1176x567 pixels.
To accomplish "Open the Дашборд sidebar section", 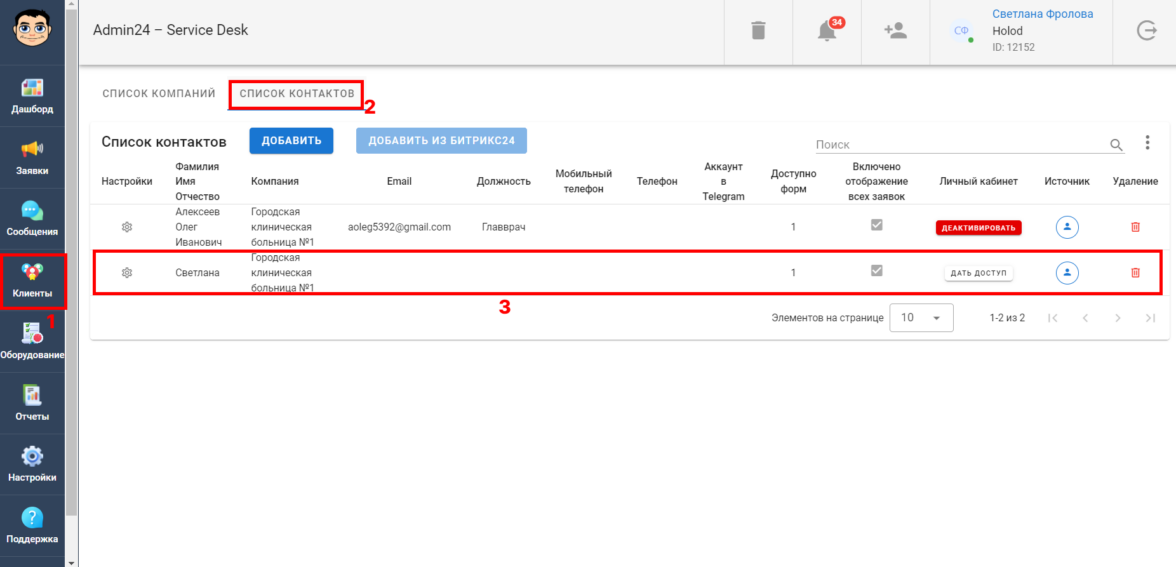I will (x=32, y=96).
